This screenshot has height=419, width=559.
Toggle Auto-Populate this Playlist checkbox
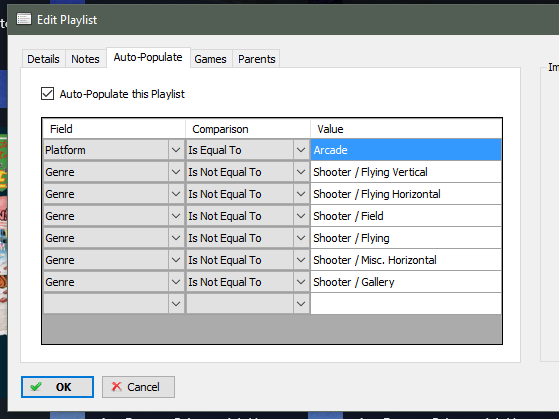point(47,94)
